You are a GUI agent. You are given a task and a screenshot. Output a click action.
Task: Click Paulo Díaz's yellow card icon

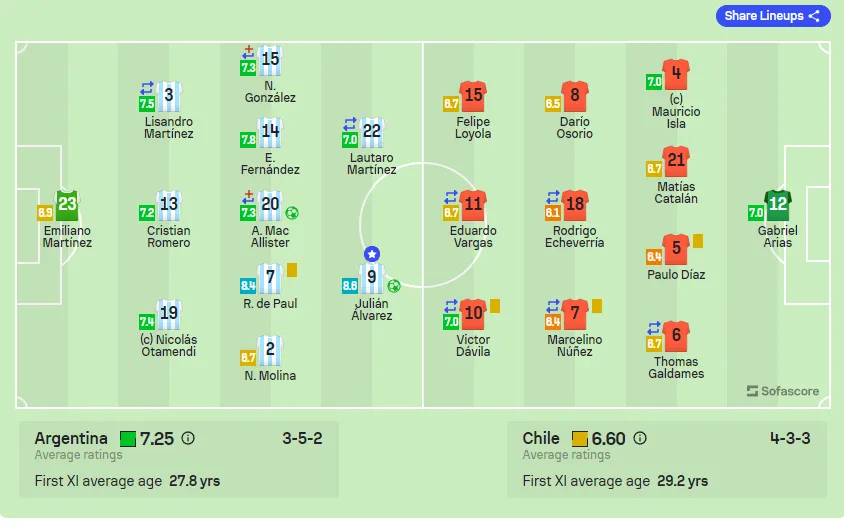(x=698, y=241)
